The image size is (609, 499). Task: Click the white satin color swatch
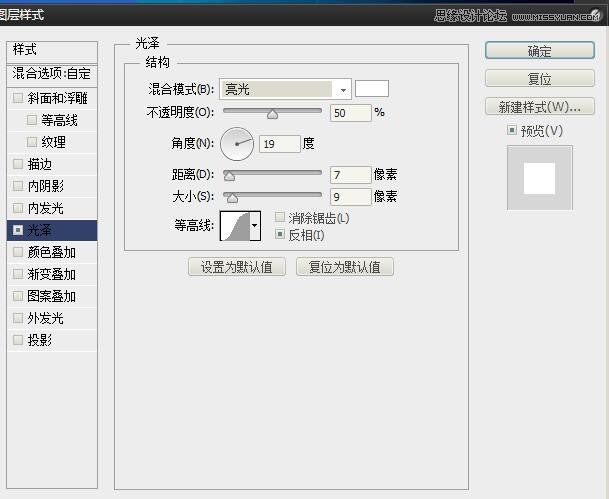pos(371,89)
